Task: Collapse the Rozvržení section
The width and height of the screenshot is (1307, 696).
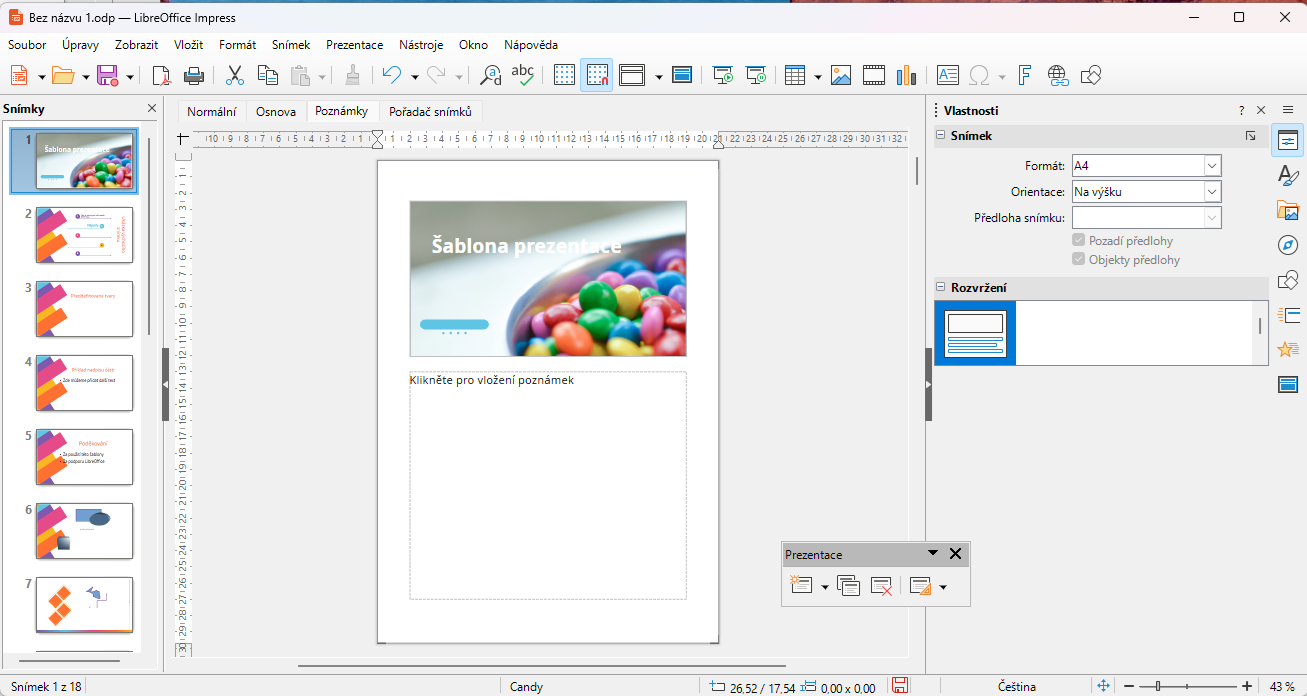Action: pyautogui.click(x=941, y=288)
